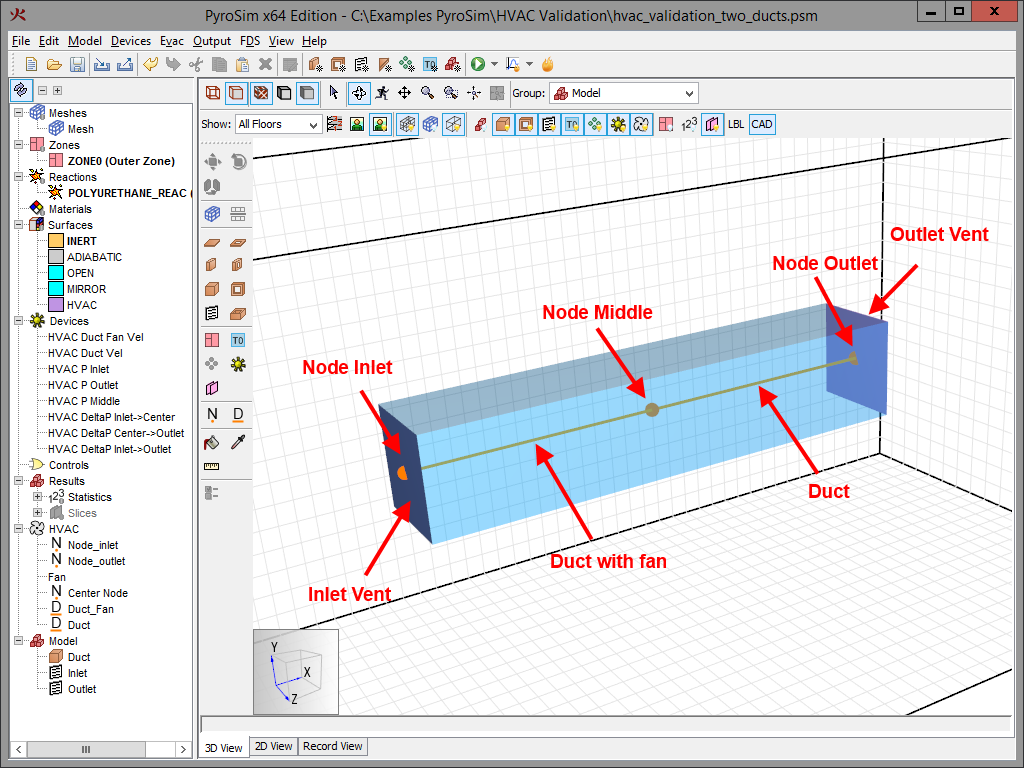Click HVAC surface purple swatch
The image size is (1024, 768).
[x=56, y=305]
